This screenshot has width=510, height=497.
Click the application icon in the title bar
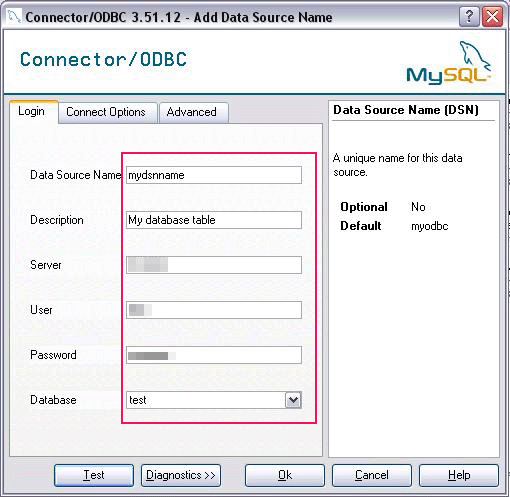pyautogui.click(x=14, y=16)
